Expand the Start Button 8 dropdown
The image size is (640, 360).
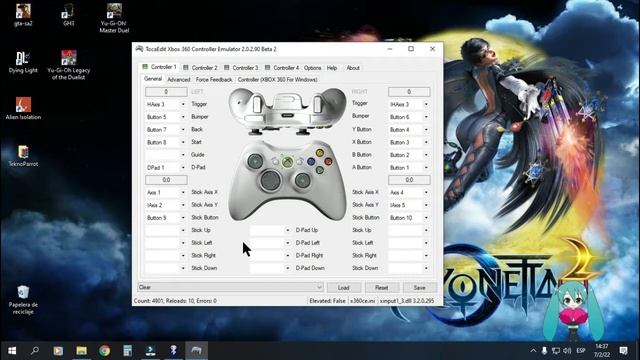click(183, 142)
